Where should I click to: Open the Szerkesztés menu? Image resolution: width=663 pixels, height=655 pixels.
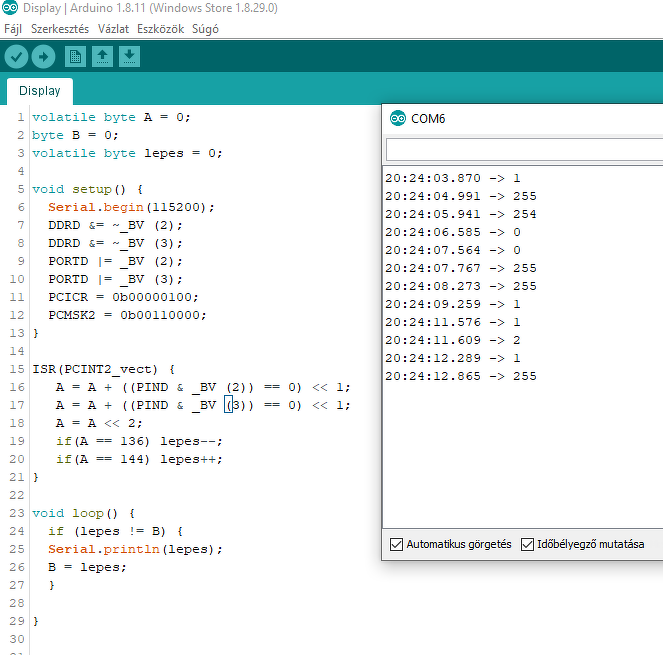pos(60,29)
